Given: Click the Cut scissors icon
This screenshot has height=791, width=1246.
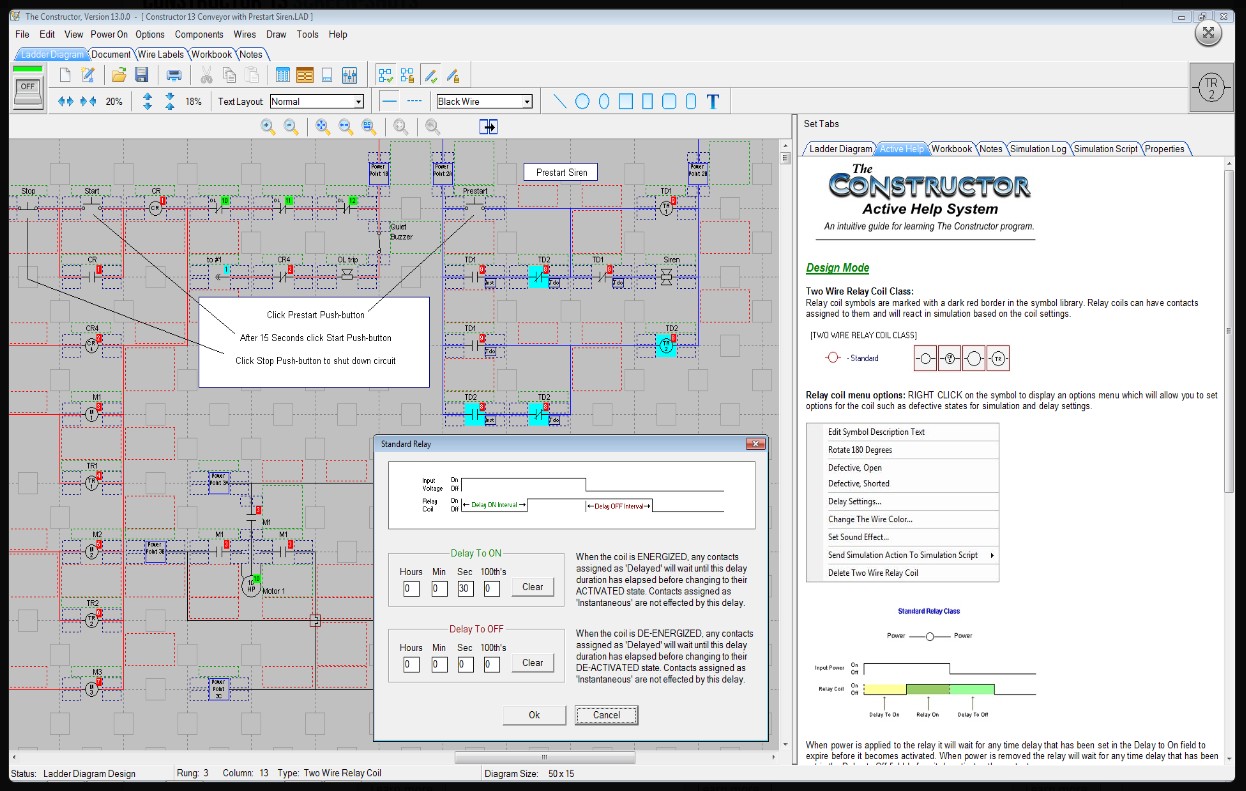Looking at the screenshot, I should [206, 75].
